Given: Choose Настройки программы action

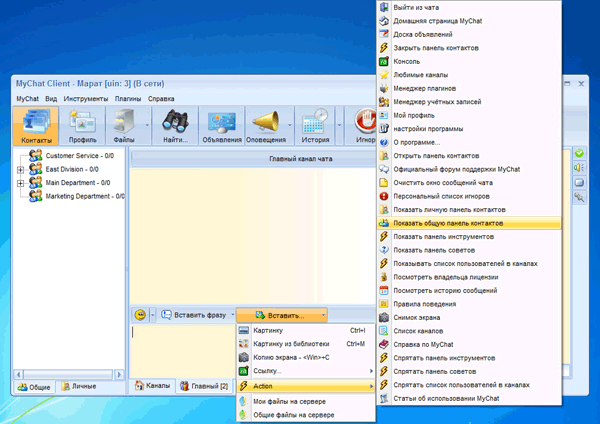Looking at the screenshot, I should (x=469, y=129).
